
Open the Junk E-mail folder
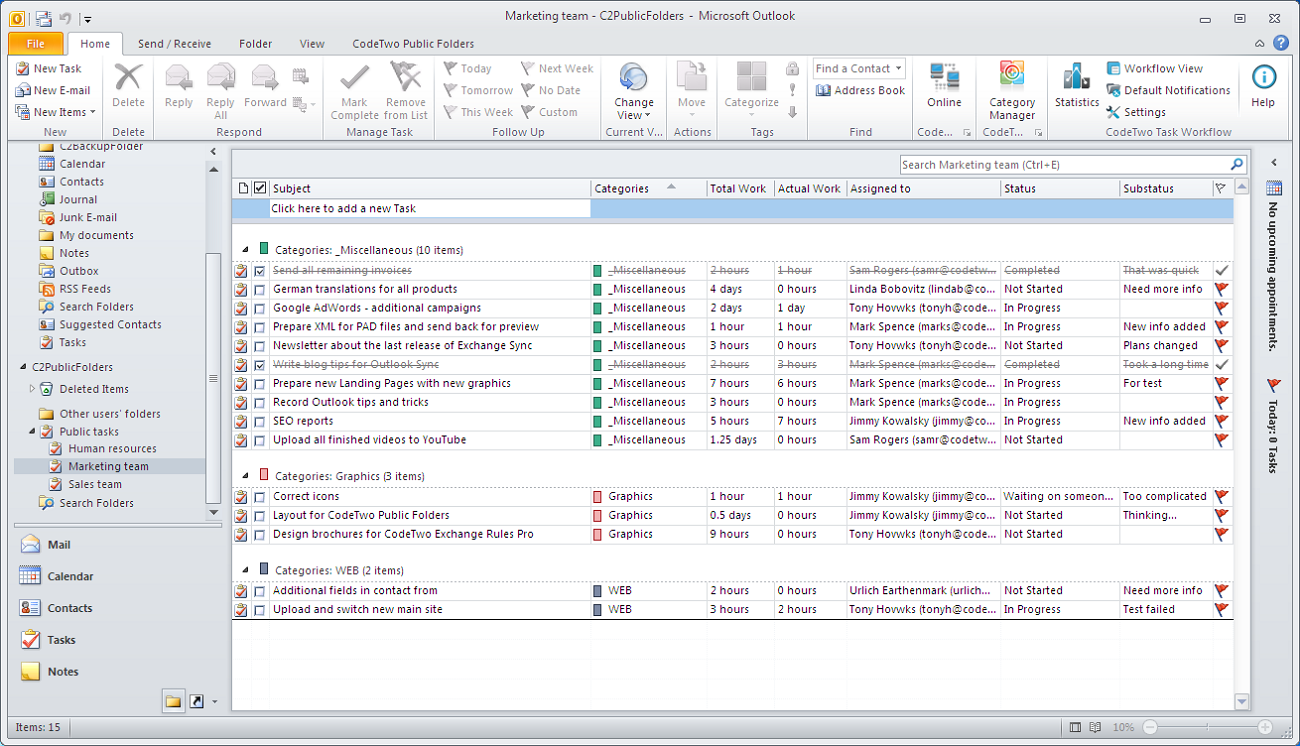[x=88, y=217]
